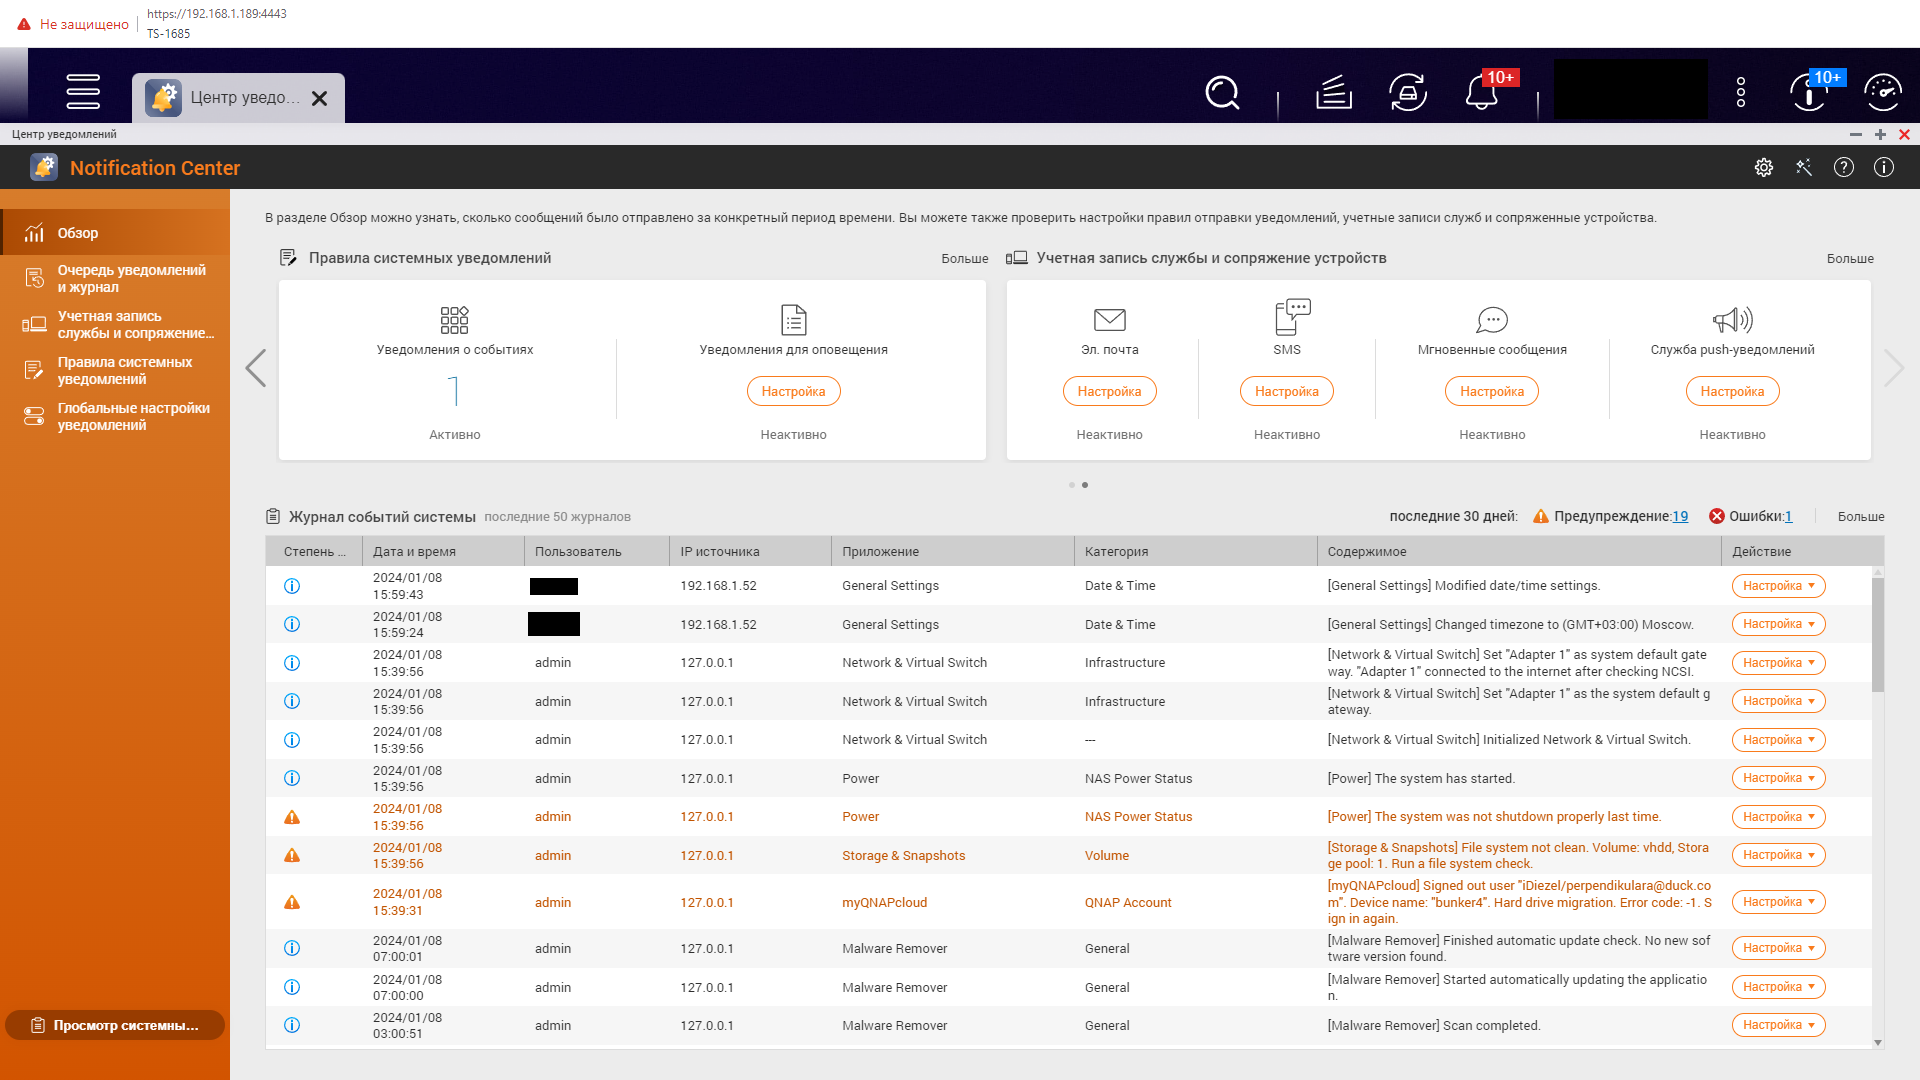Click the warnings count link 19
Viewport: 1920px width, 1080px height.
coord(1680,517)
